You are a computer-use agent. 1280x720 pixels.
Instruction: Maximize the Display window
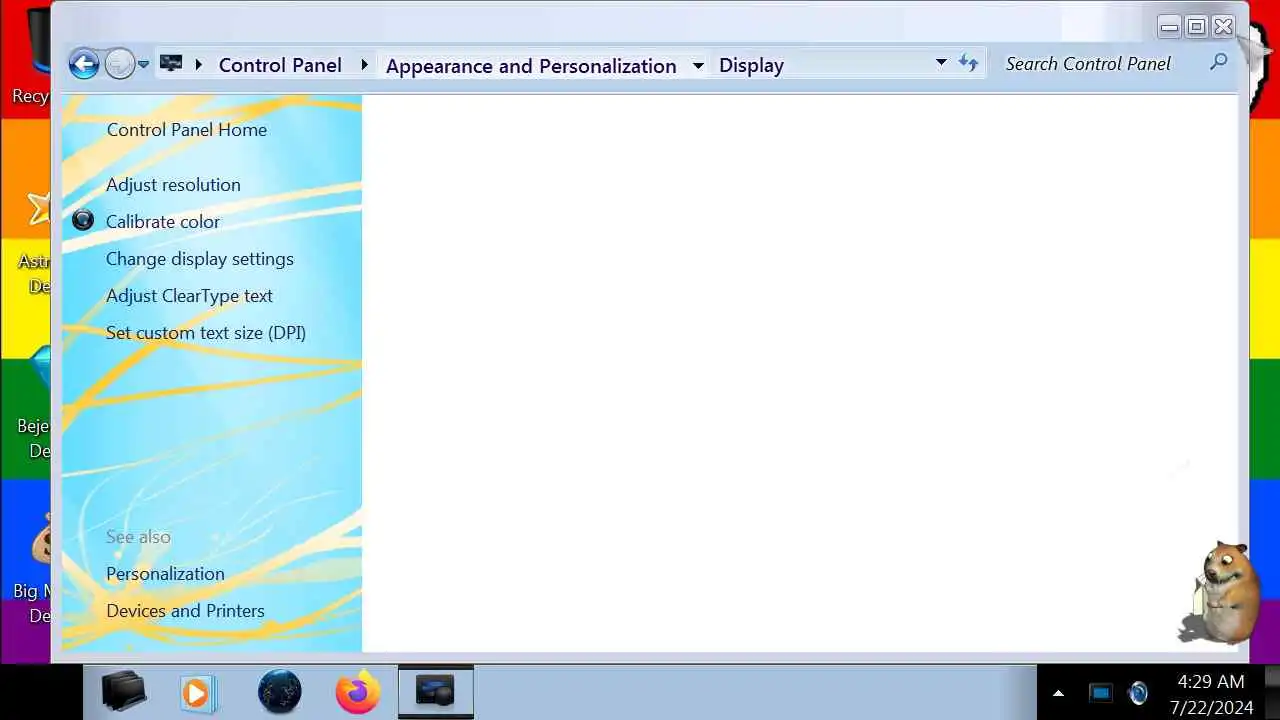point(1196,27)
